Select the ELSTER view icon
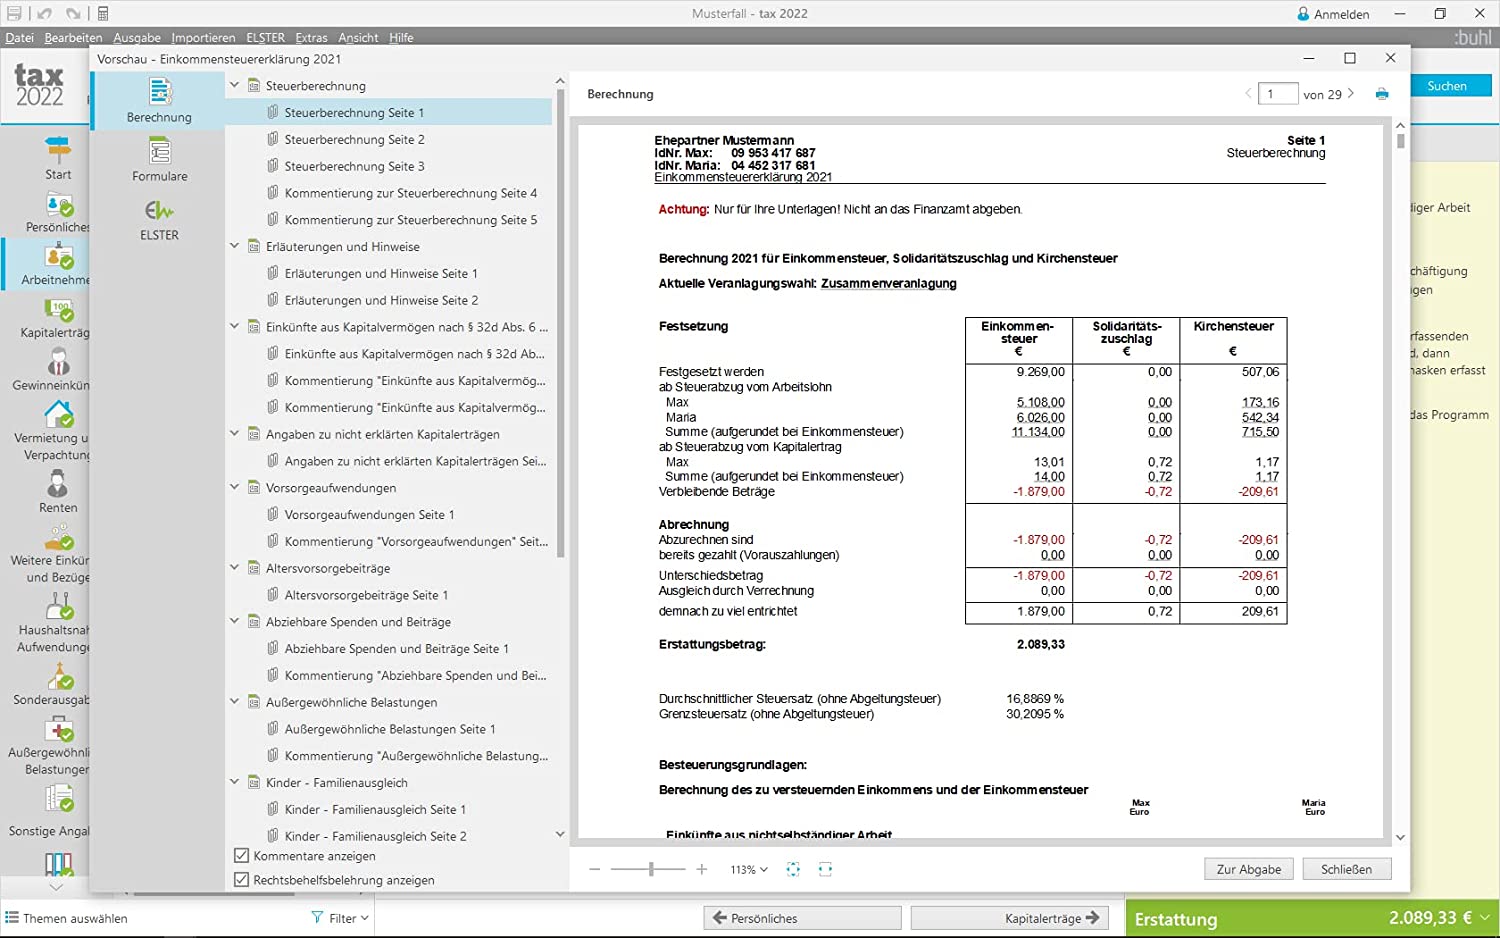 (x=159, y=210)
